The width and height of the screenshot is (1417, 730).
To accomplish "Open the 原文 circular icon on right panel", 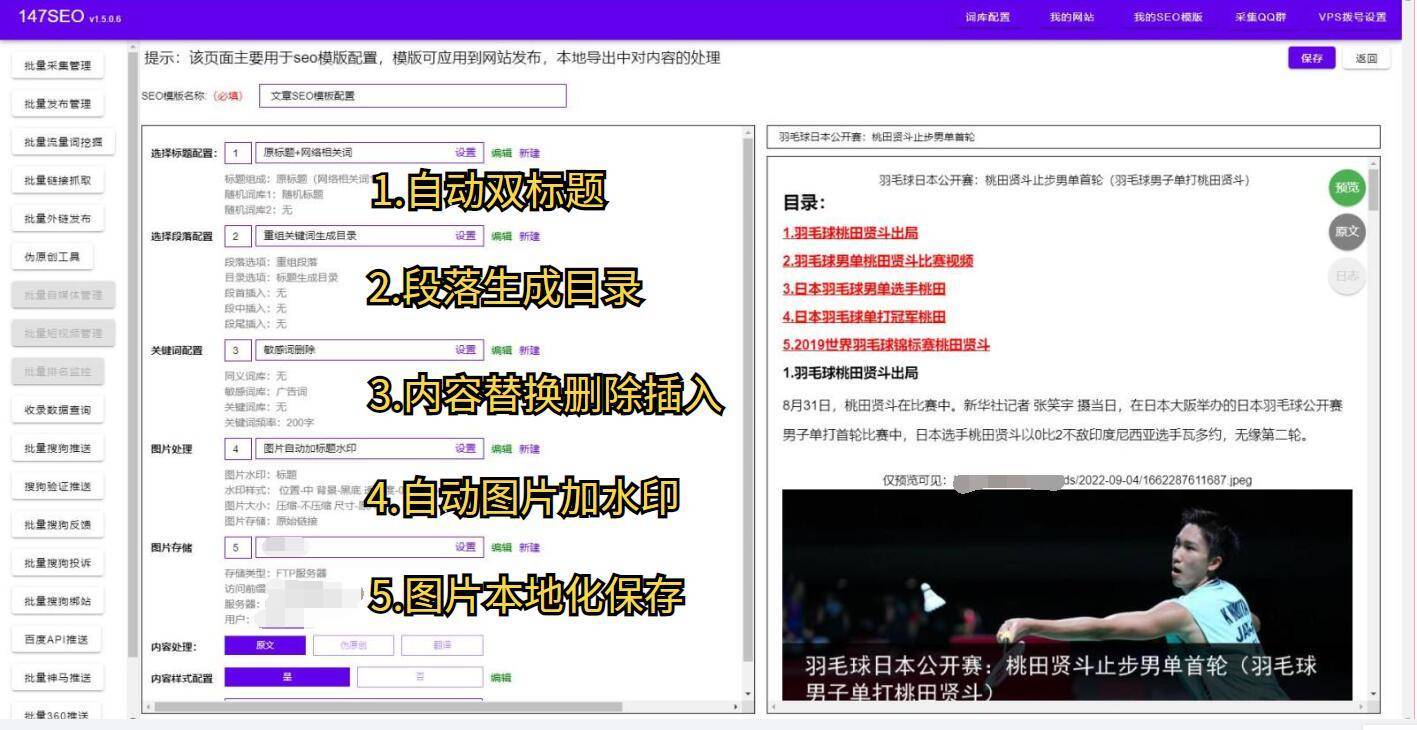I will pos(1346,231).
